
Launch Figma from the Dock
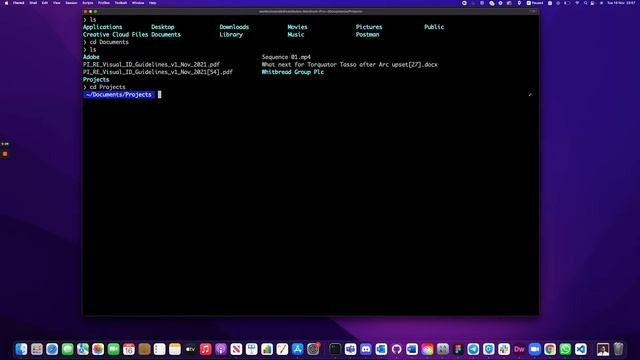click(x=458, y=349)
